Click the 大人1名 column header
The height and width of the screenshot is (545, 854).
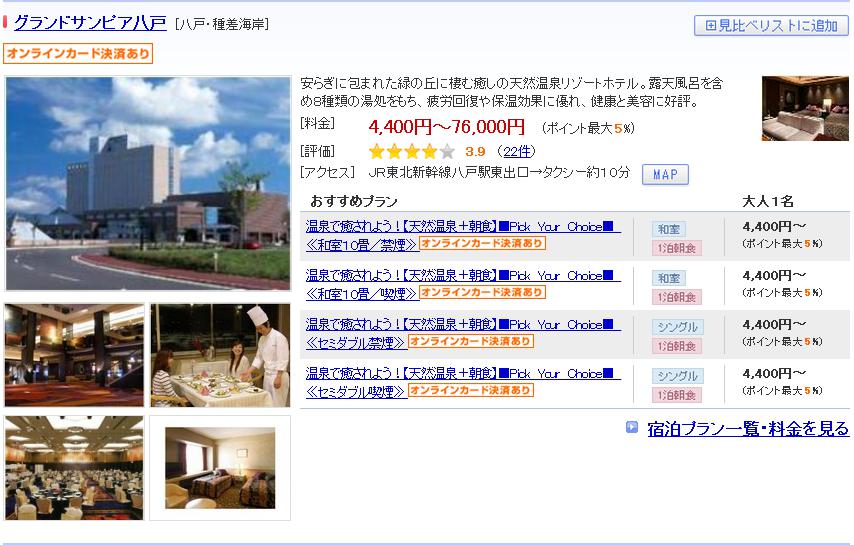click(768, 201)
